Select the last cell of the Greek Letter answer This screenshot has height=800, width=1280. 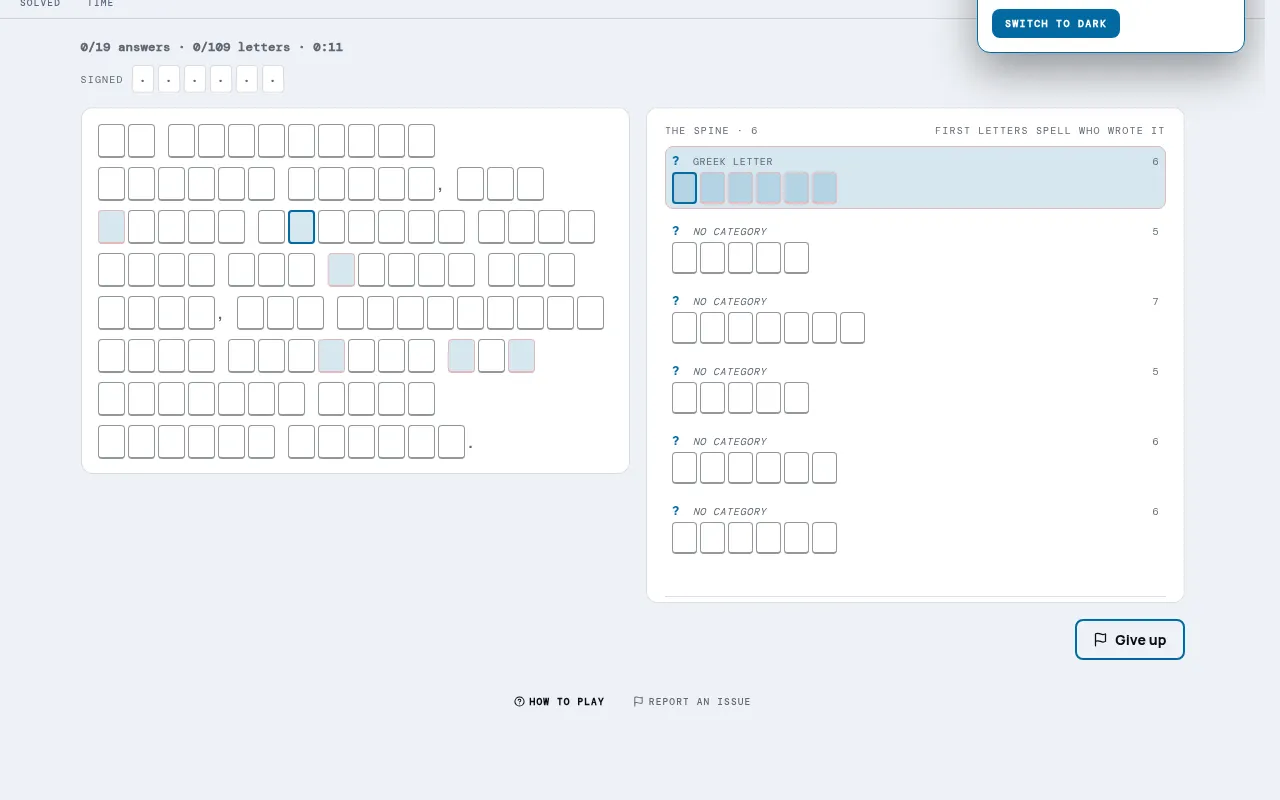pos(825,188)
